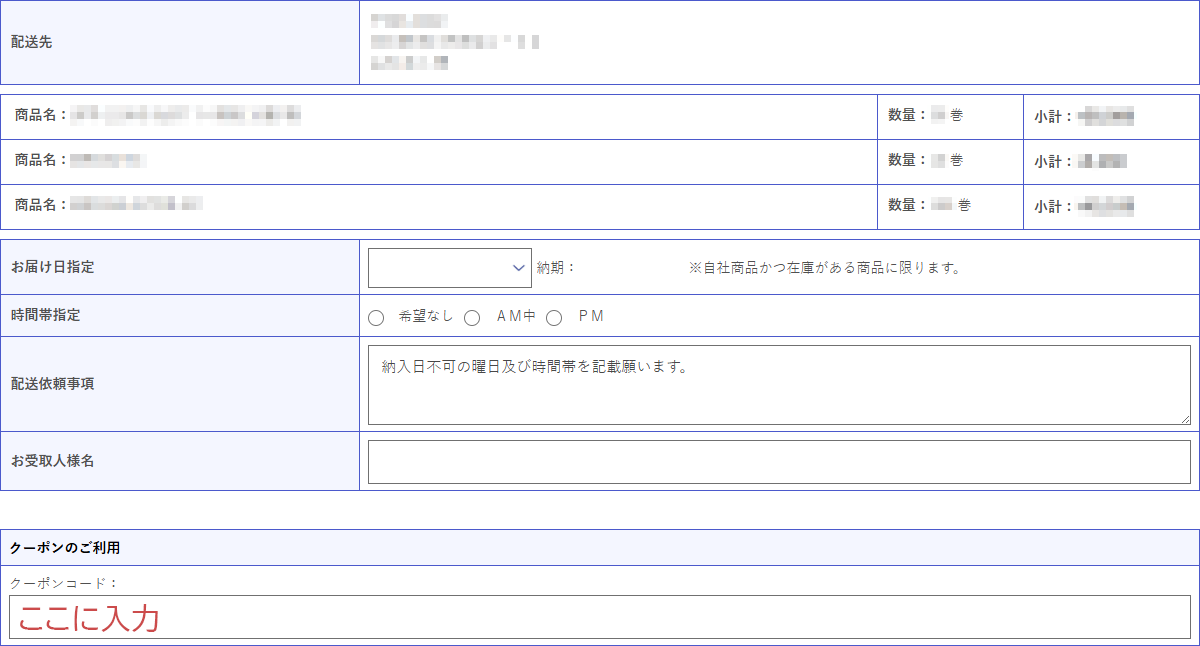Select the PM delivery time radio button
Viewport: 1200px width, 646px height.
[554, 318]
